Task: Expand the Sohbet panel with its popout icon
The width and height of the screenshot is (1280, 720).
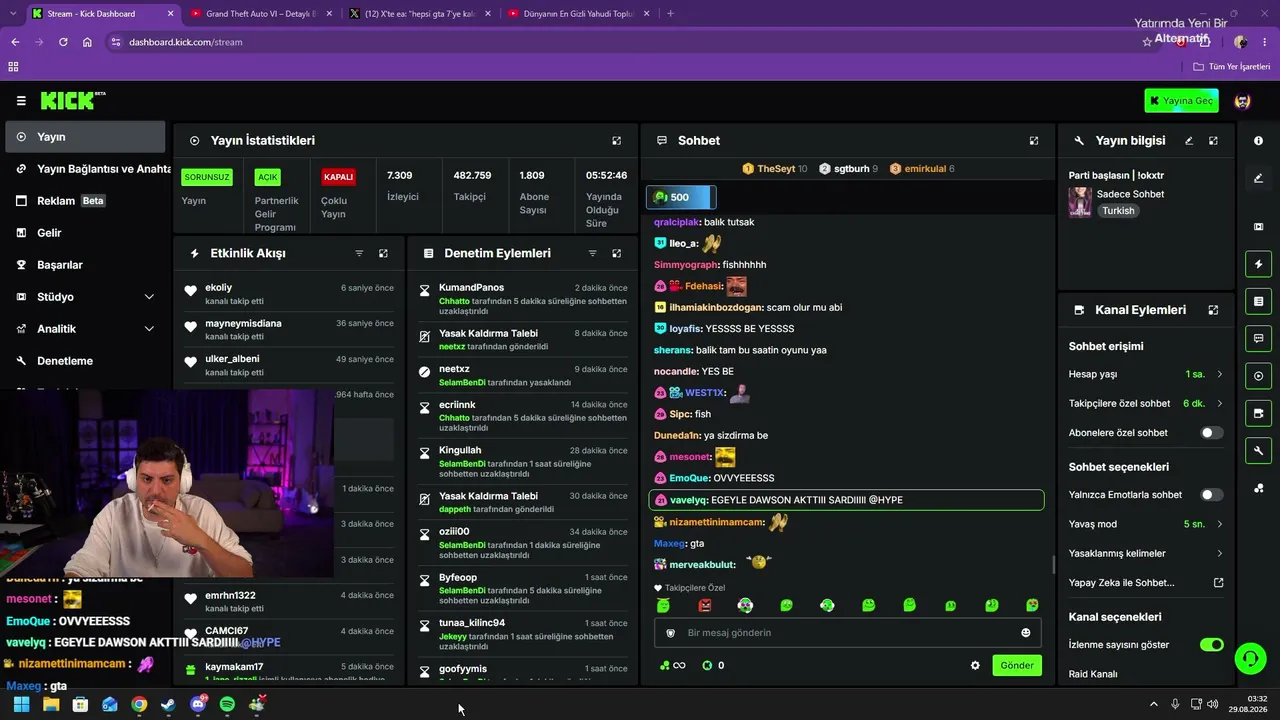Action: (1034, 141)
